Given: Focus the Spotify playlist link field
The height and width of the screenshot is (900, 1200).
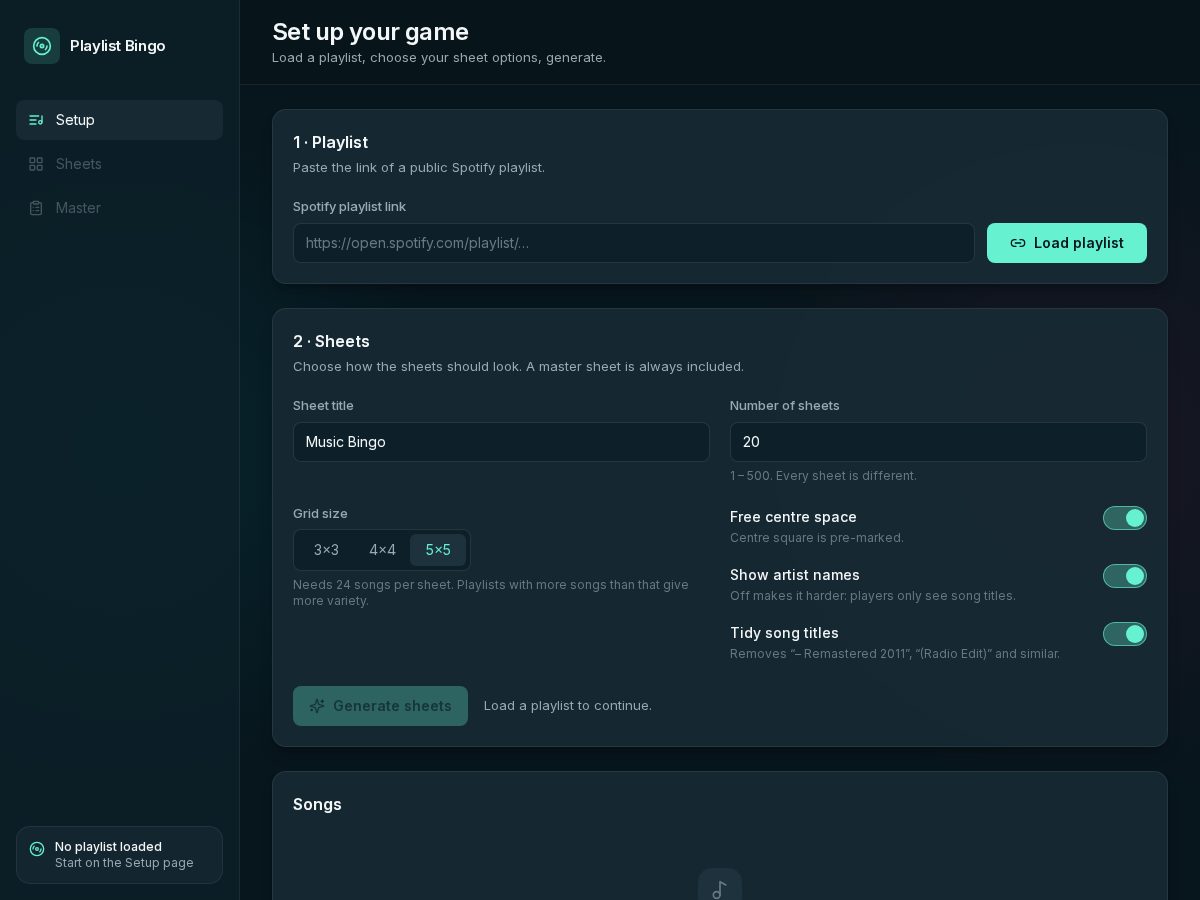Looking at the screenshot, I should point(634,243).
